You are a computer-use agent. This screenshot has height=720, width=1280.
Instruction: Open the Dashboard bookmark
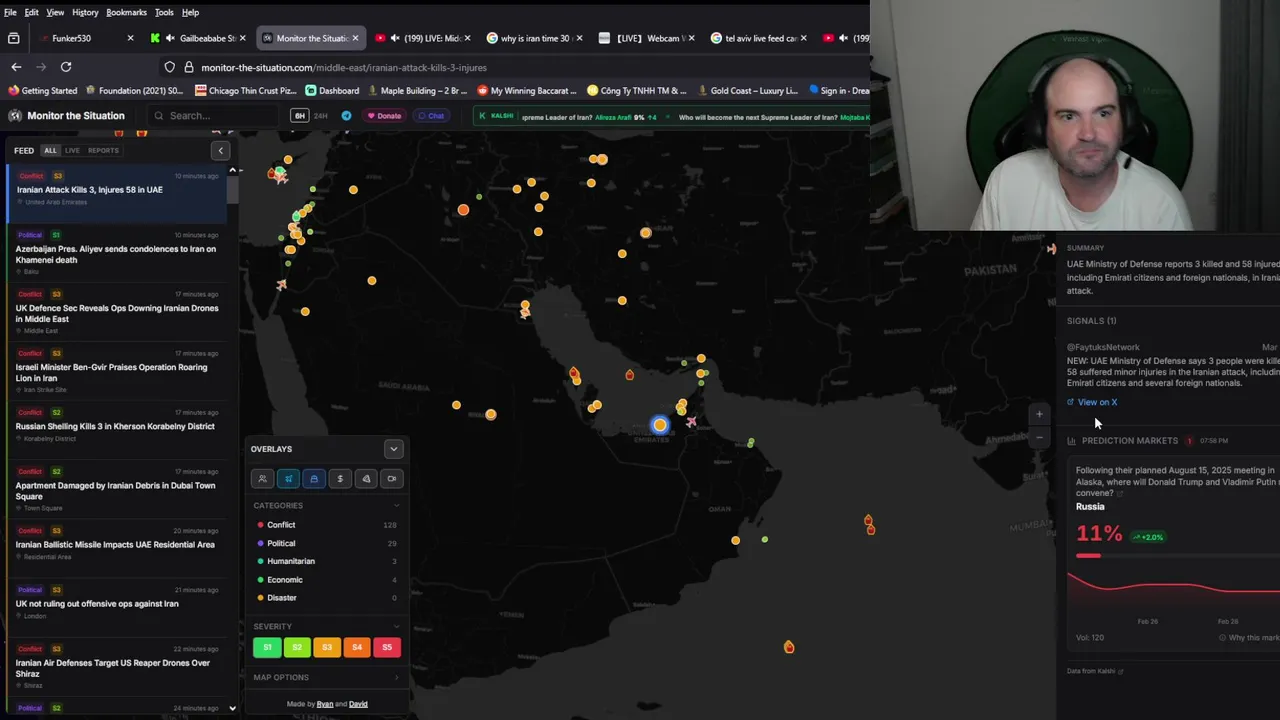(332, 90)
